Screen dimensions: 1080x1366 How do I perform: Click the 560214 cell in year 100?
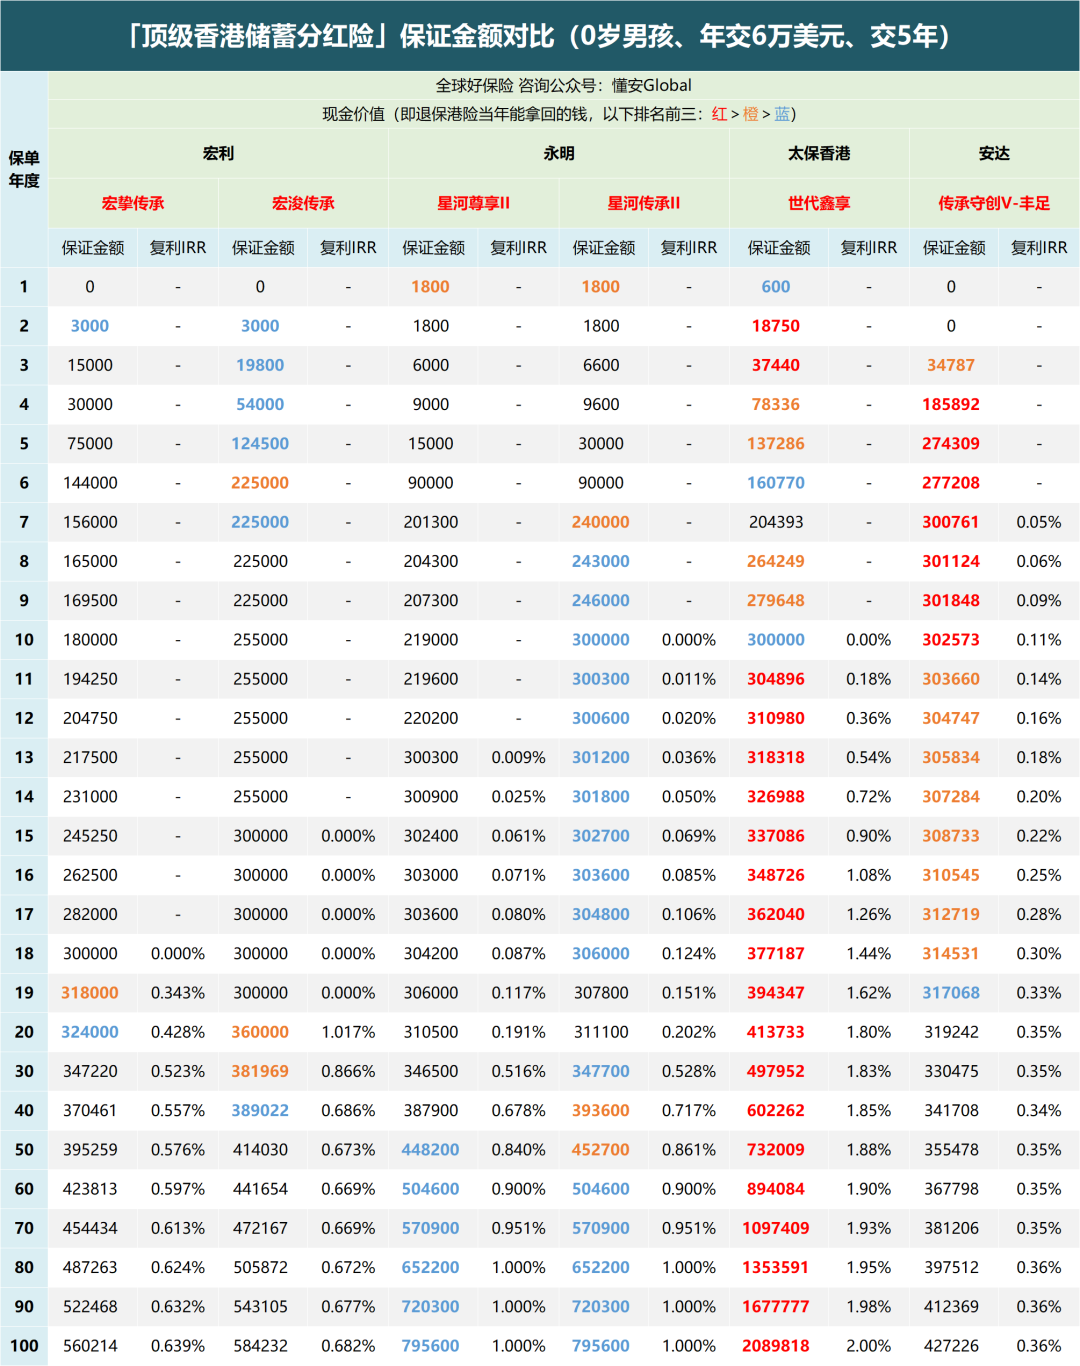click(x=90, y=1346)
